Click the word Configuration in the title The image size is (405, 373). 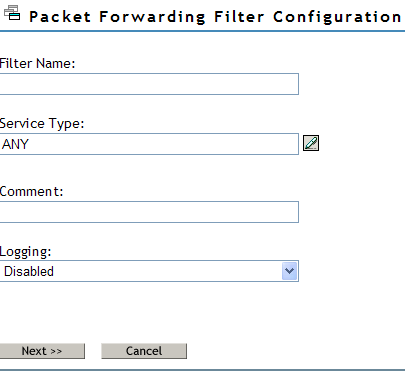pyautogui.click(x=337, y=17)
